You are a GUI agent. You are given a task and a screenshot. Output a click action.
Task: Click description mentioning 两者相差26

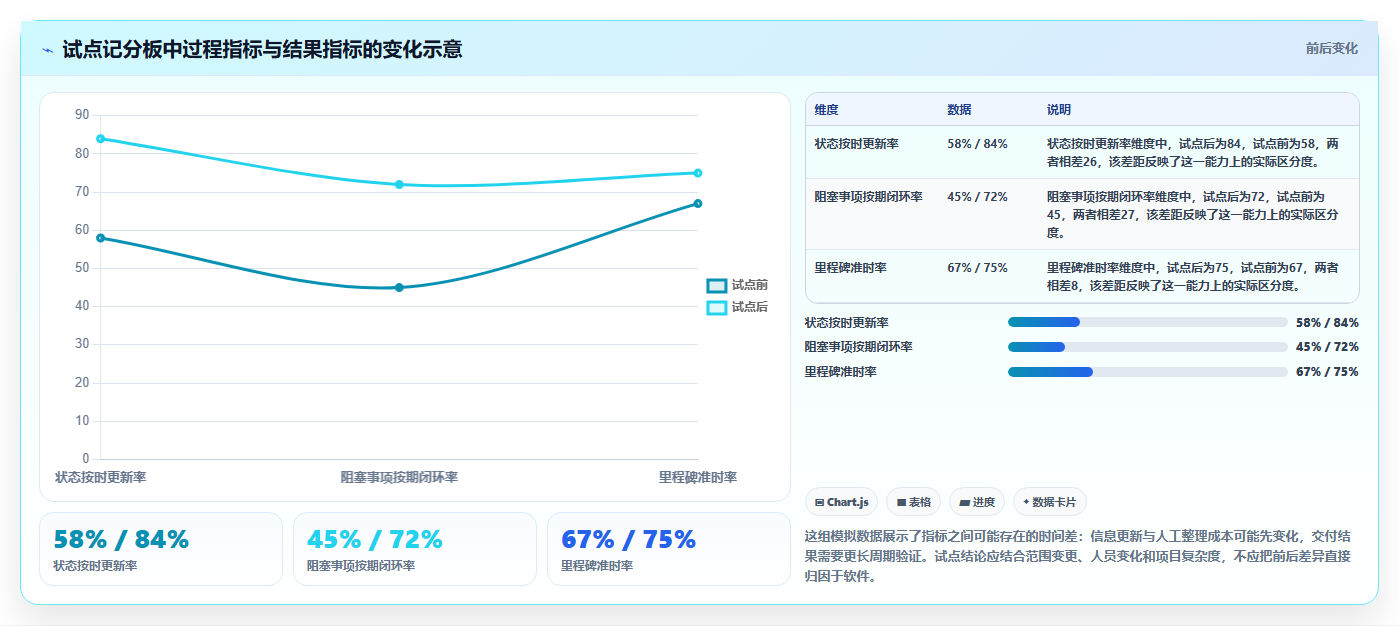coord(1193,152)
